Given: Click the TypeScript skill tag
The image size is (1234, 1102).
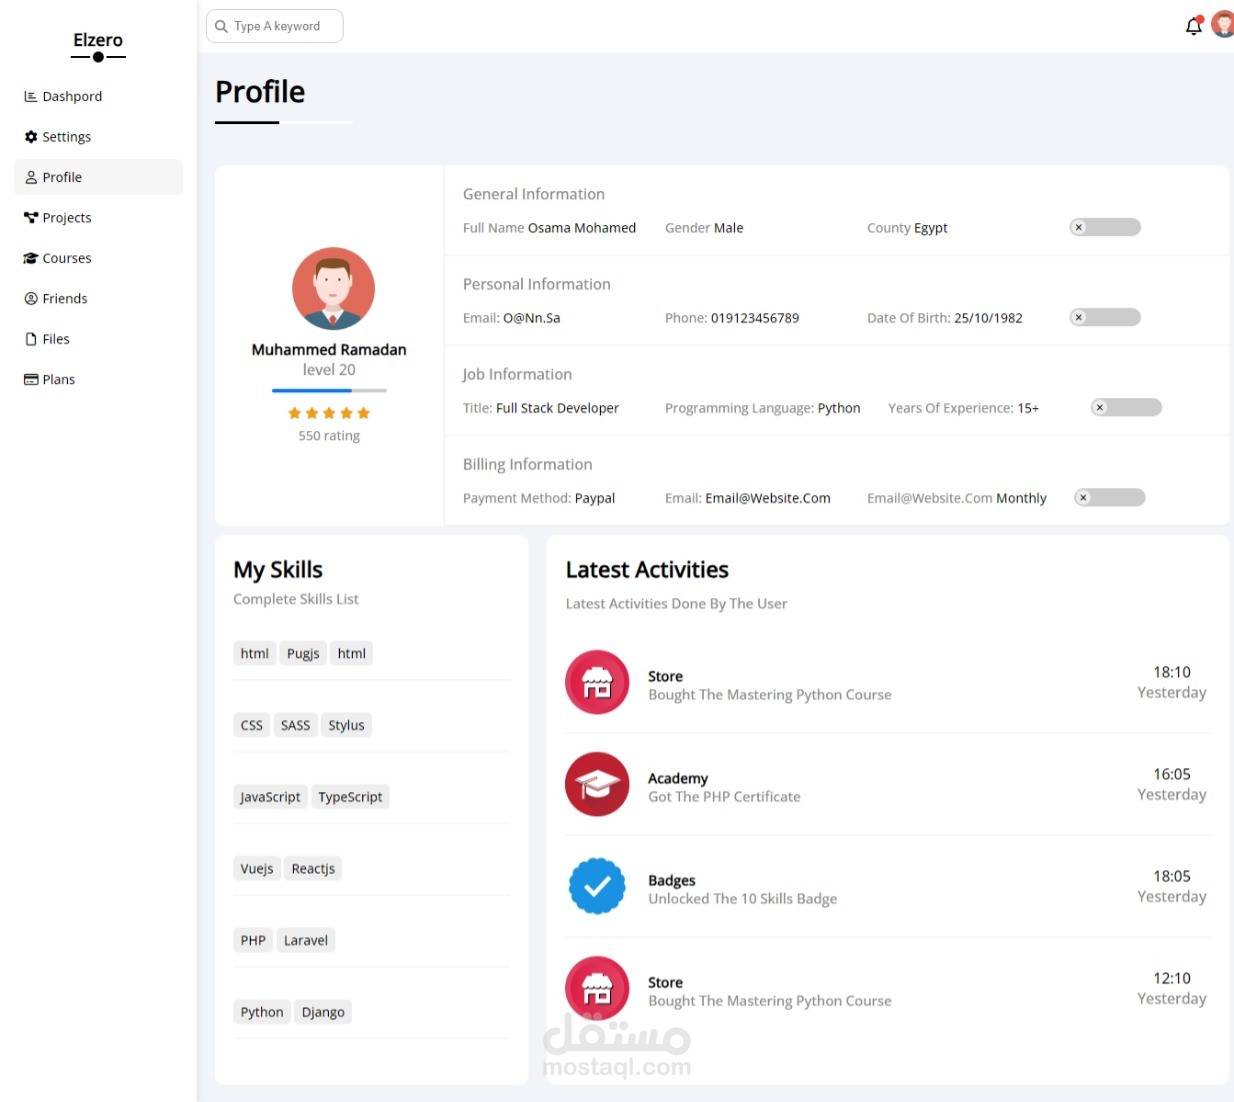Looking at the screenshot, I should (x=350, y=797).
